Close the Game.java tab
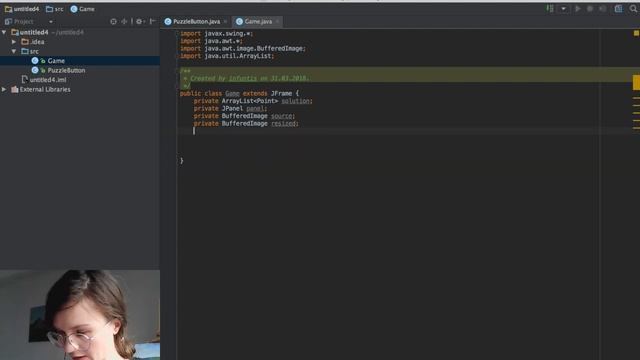This screenshot has width=640, height=360. pyautogui.click(x=278, y=22)
